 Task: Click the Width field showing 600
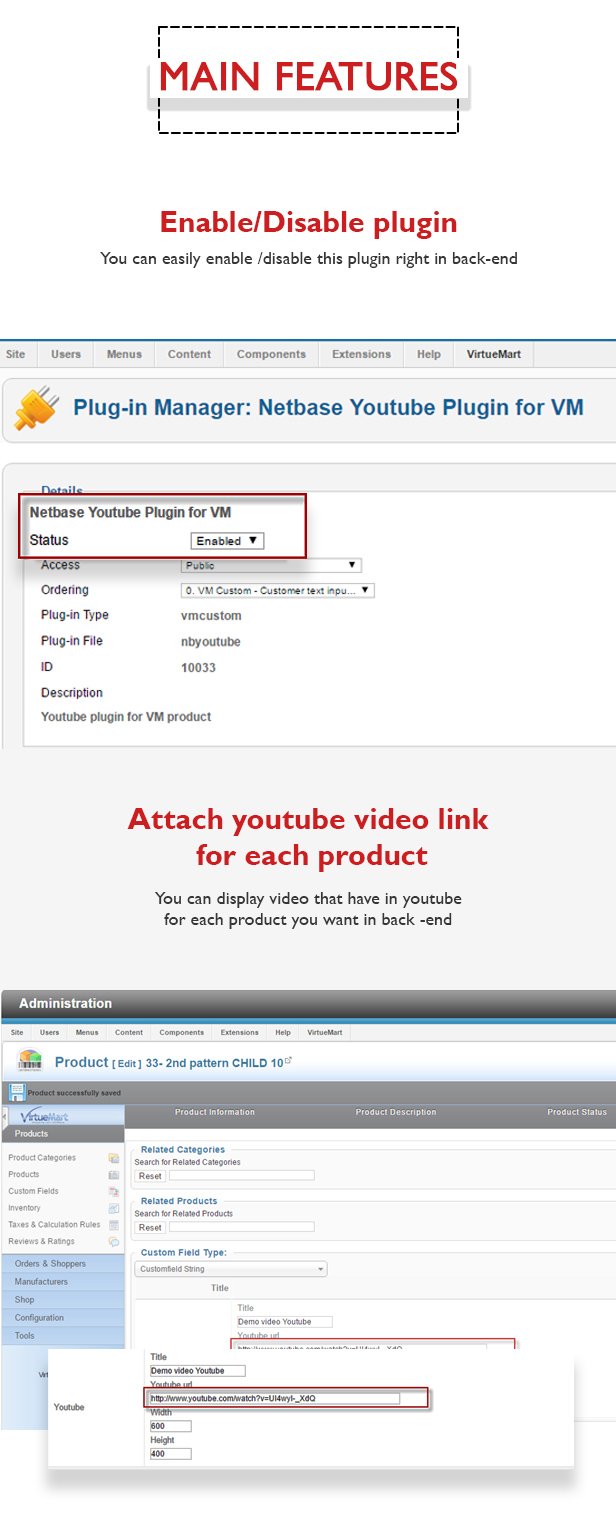170,1426
